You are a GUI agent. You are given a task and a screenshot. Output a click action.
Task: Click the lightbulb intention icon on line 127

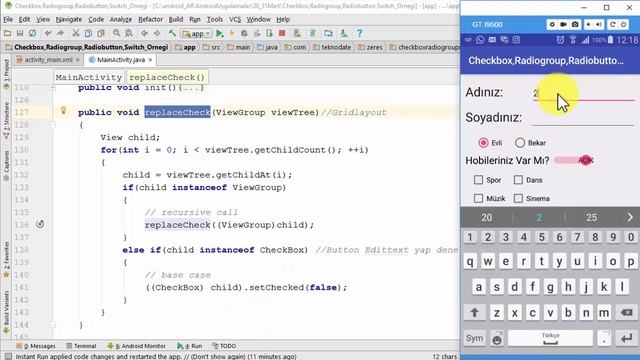pyautogui.click(x=63, y=110)
